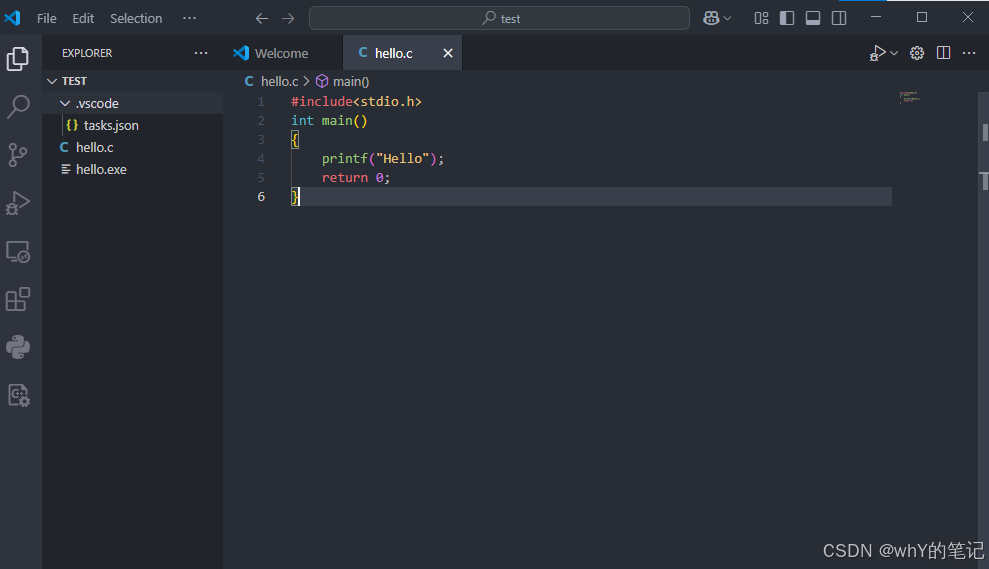Click the printf("Hello"); statement

tap(383, 158)
